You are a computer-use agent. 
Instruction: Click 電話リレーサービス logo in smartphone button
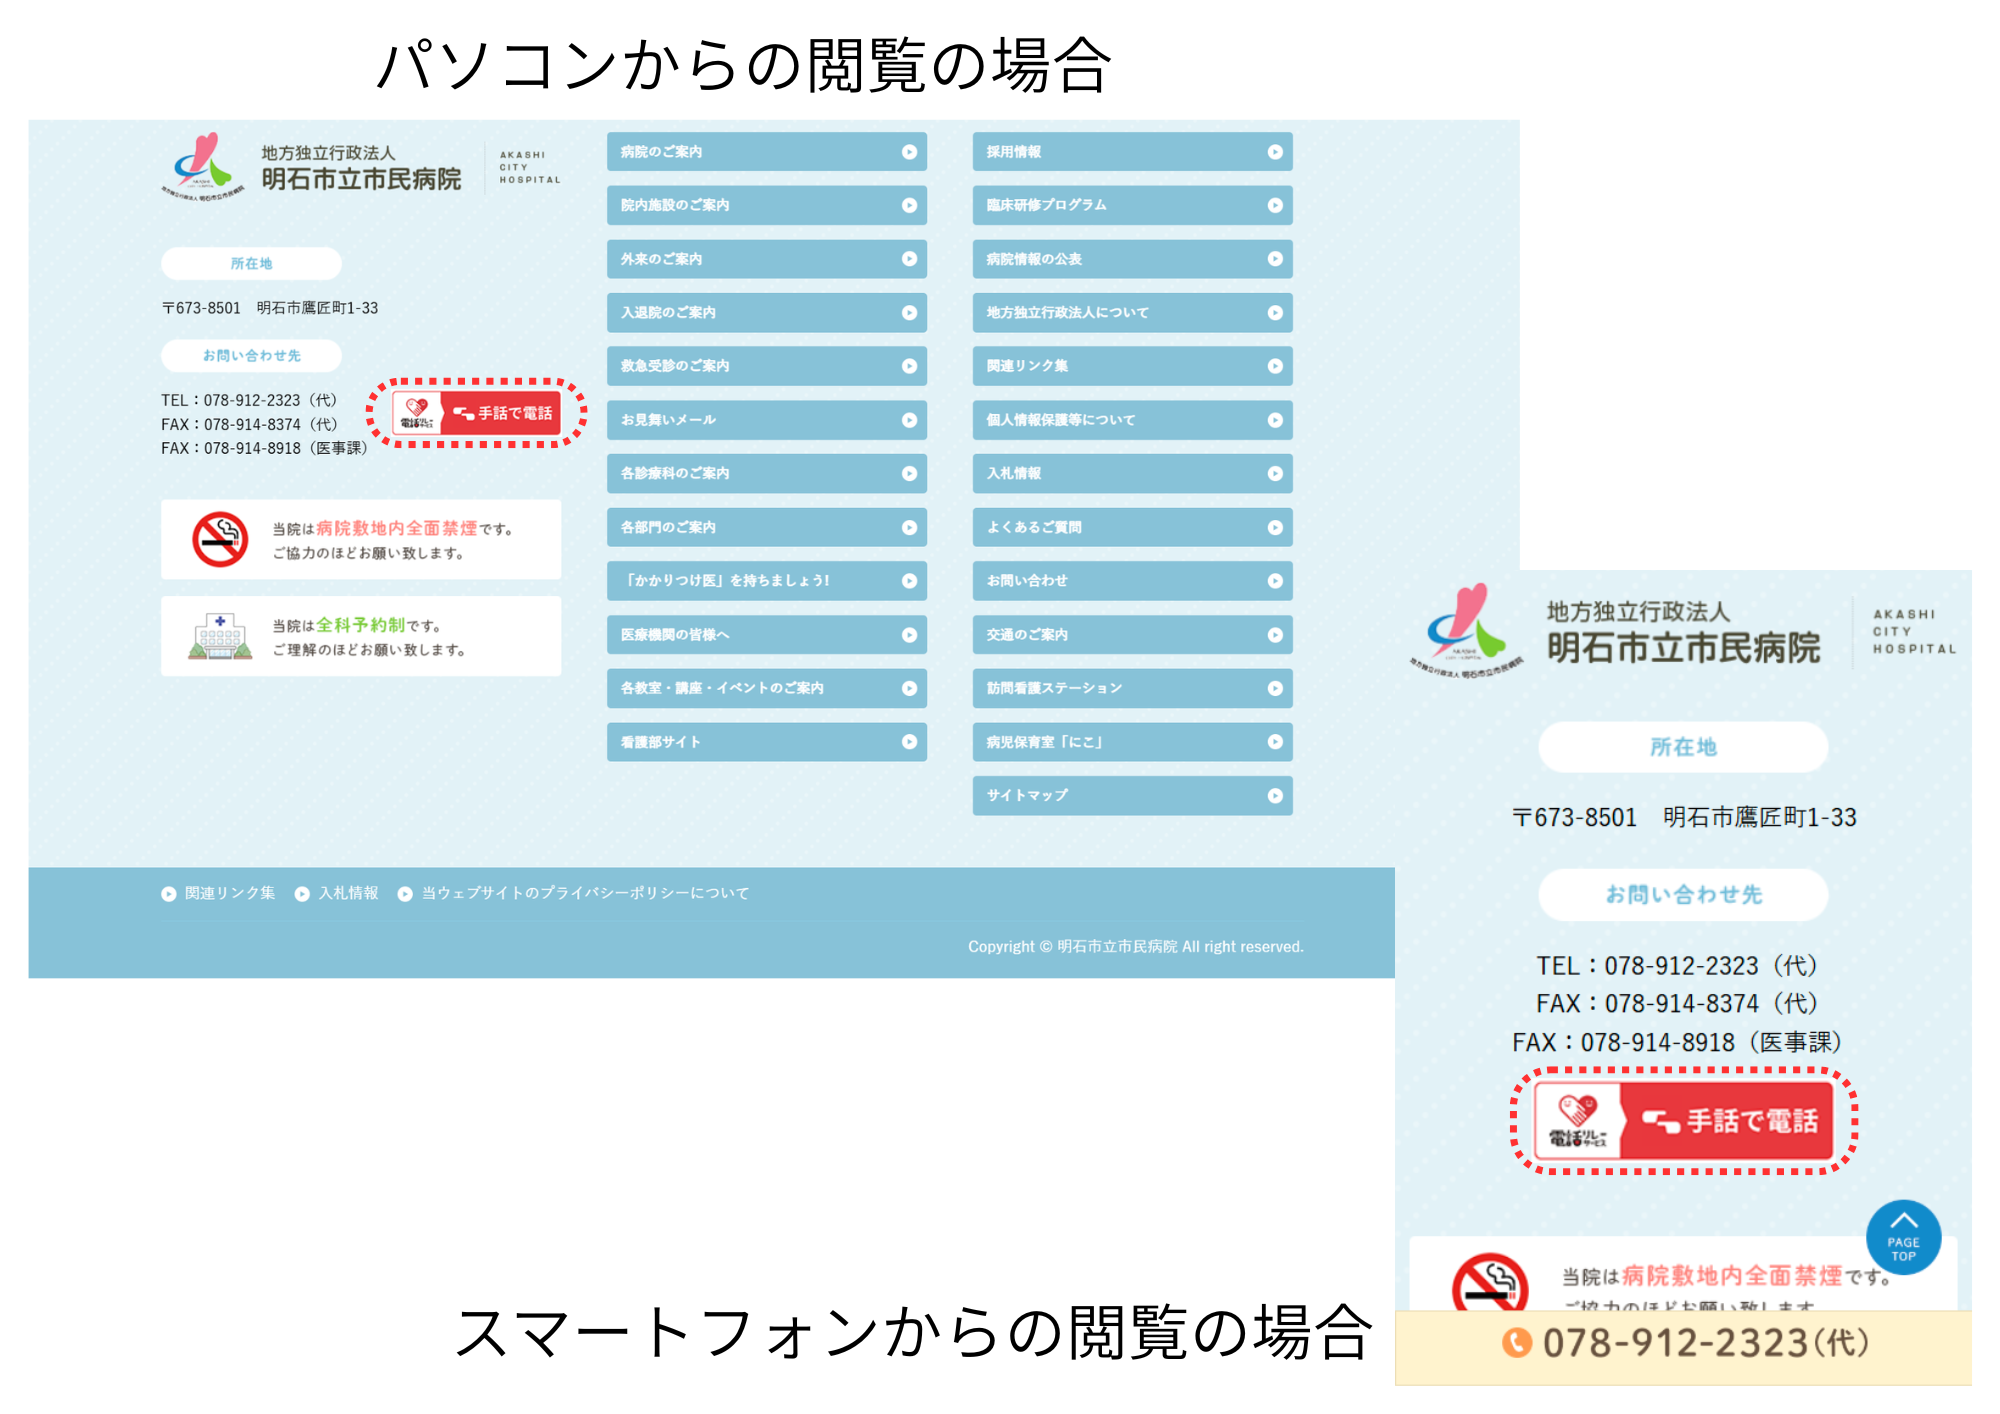coord(1577,1121)
